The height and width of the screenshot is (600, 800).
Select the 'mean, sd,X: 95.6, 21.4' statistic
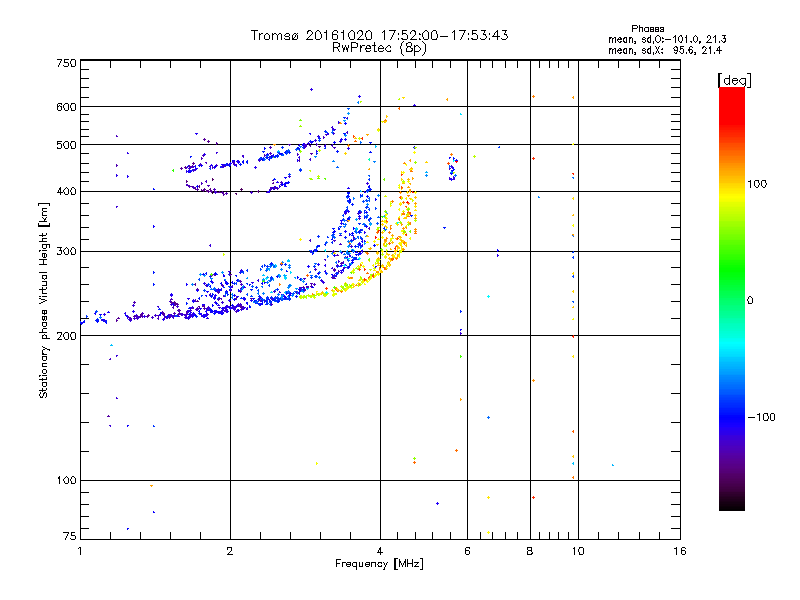pyautogui.click(x=664, y=50)
